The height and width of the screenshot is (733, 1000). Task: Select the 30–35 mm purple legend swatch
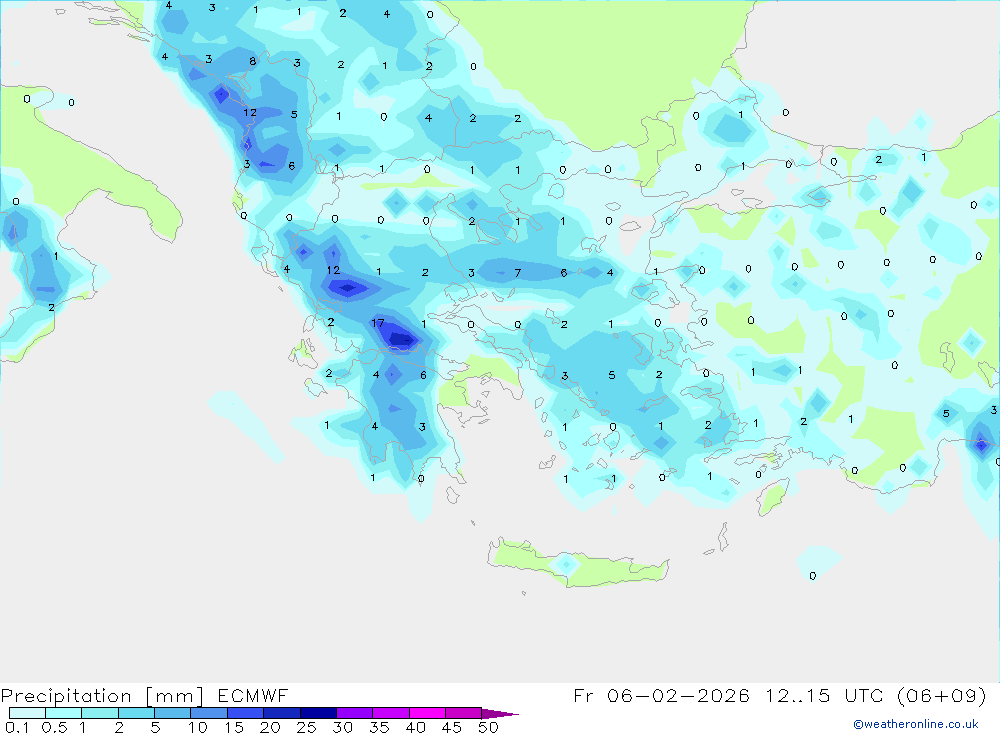(355, 713)
